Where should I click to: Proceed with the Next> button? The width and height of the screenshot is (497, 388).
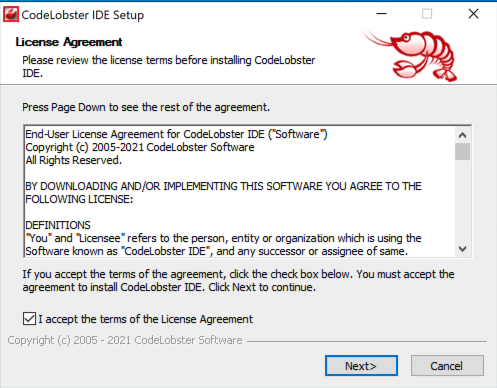tap(361, 366)
